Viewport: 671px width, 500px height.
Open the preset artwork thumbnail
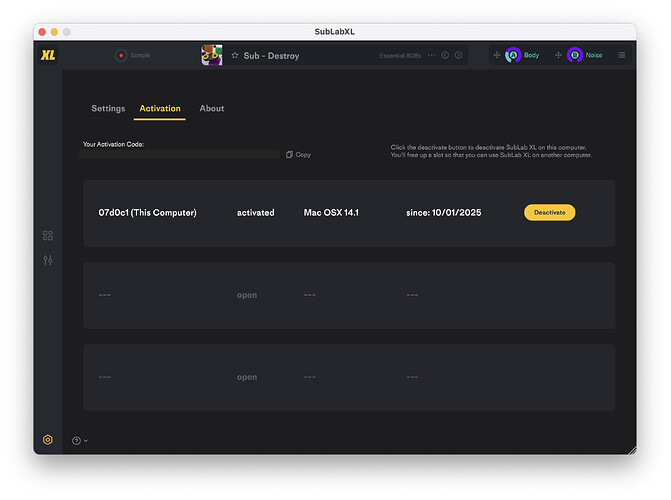(212, 55)
